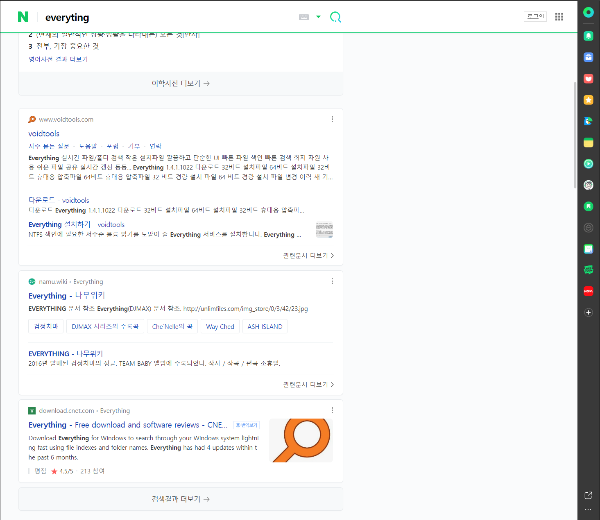
Task: Open "Everything - 나무위키" result title
Action: [x=67, y=296]
